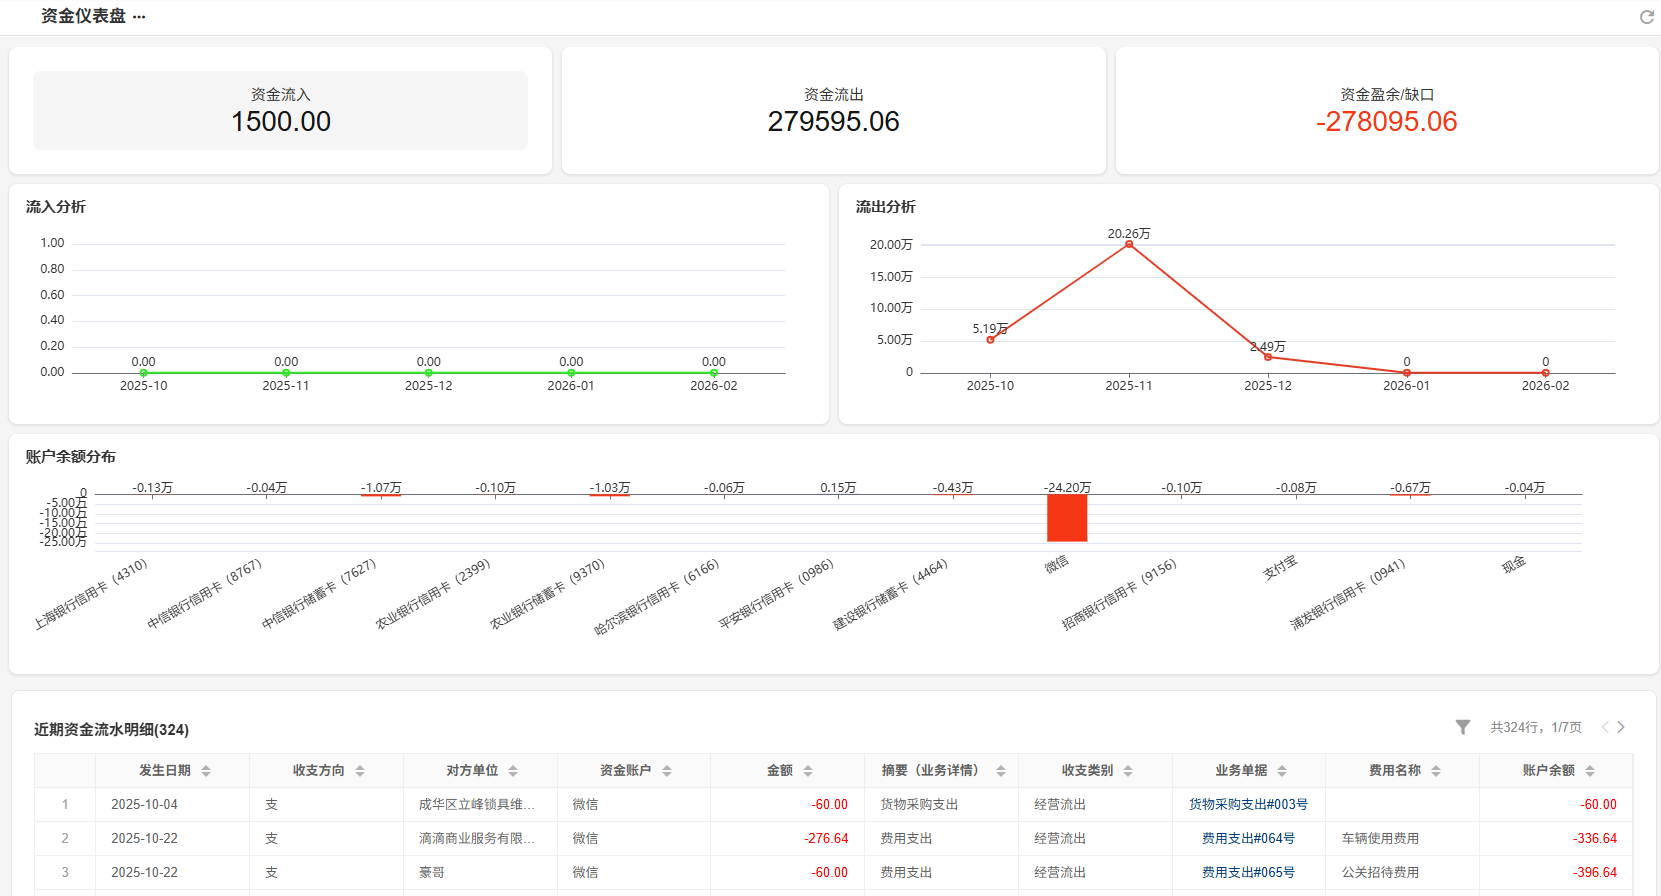Screen dimensions: 1661x896
Task: Sort by 金额 column arrows
Action: point(808,771)
